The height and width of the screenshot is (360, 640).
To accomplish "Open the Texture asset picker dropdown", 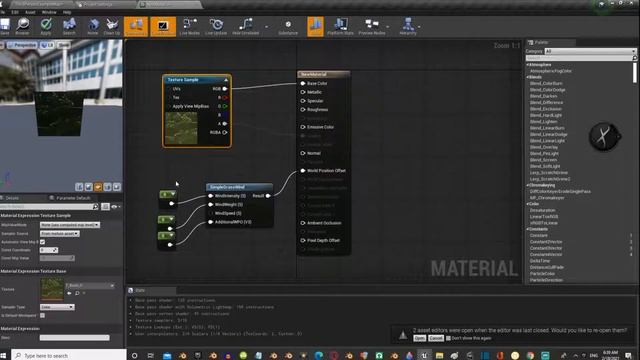I will tap(90, 285).
